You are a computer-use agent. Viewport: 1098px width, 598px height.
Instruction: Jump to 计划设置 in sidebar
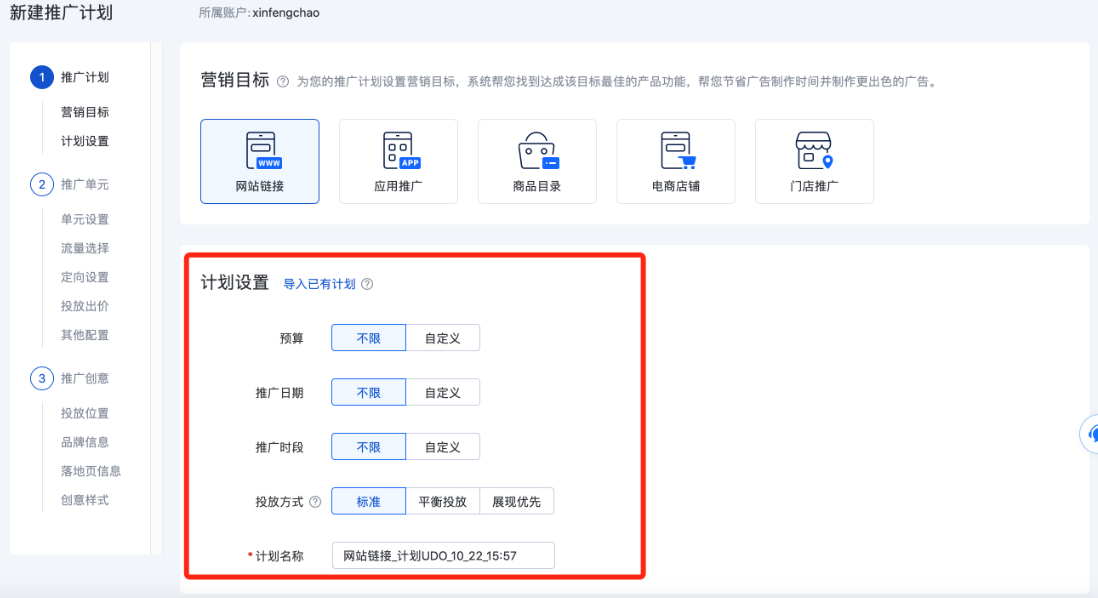click(x=85, y=141)
